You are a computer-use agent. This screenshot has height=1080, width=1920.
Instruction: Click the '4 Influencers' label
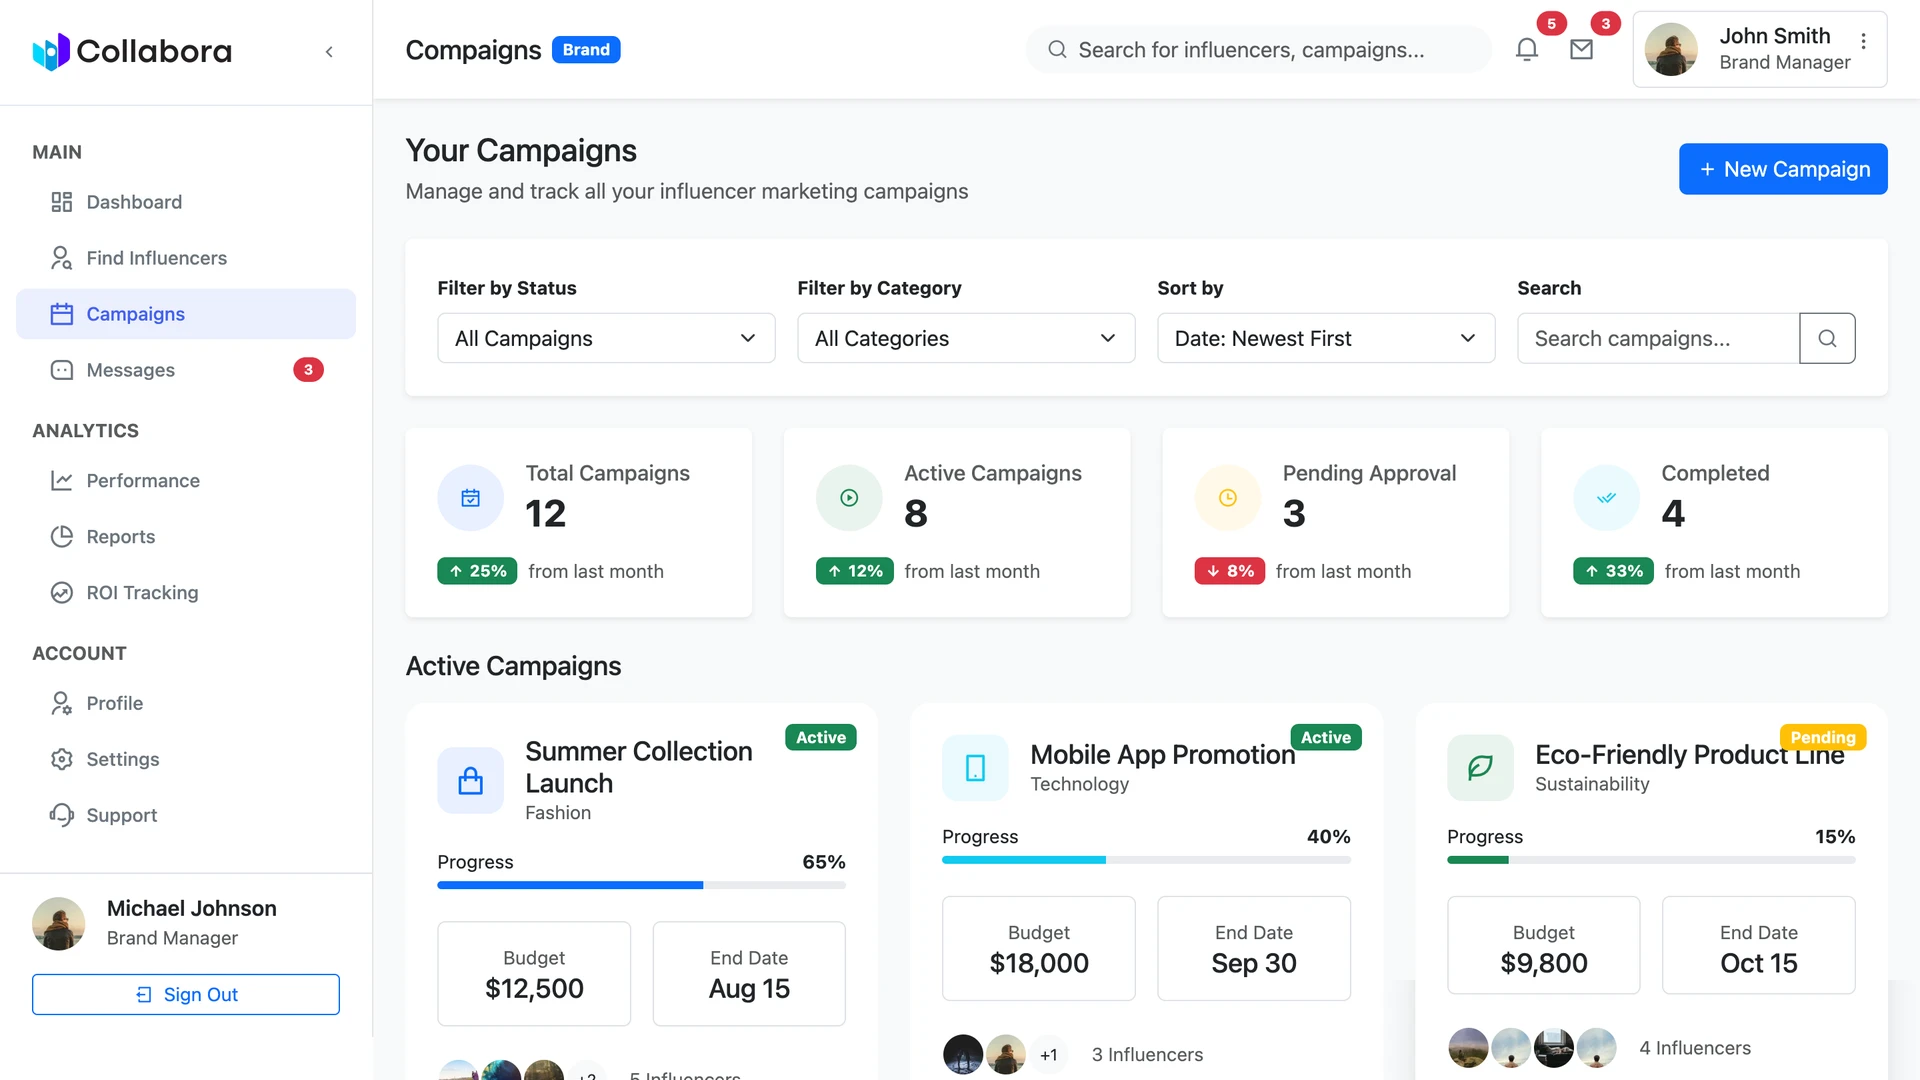pos(1695,1048)
